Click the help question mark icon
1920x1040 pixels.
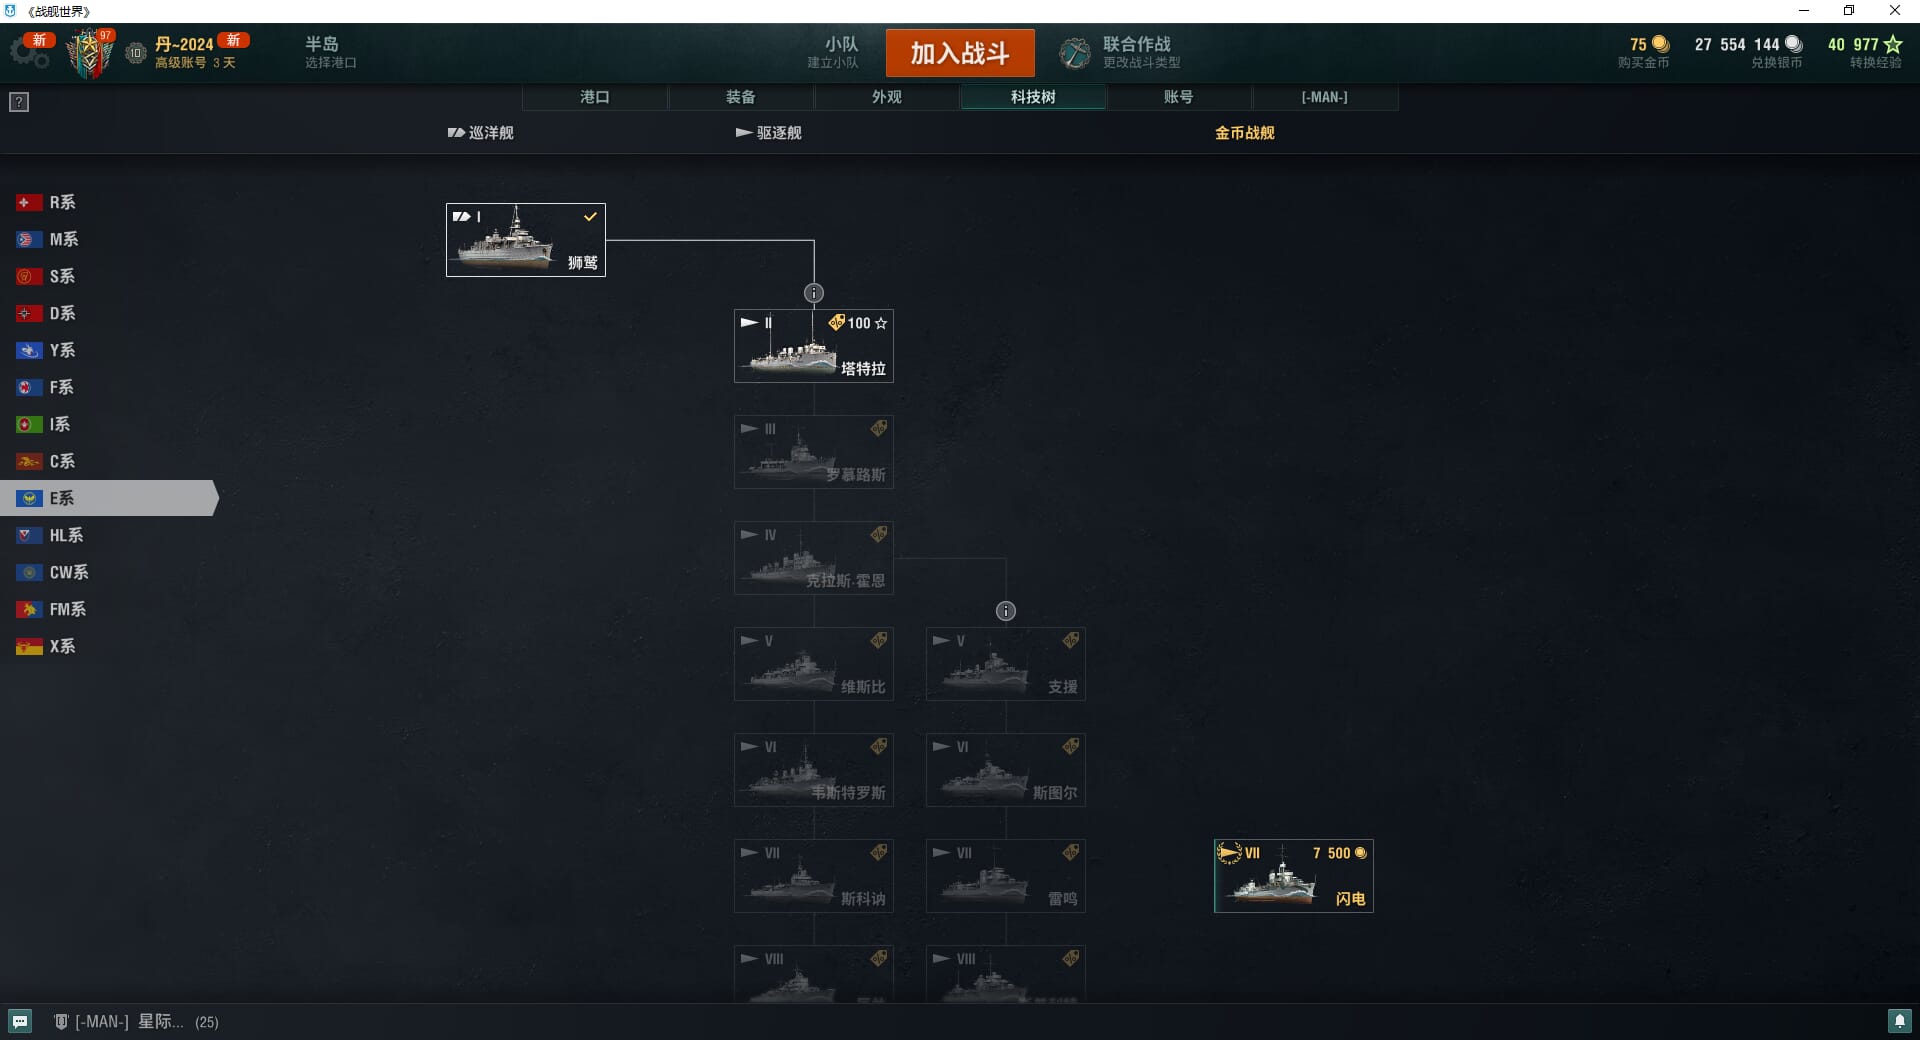pyautogui.click(x=19, y=102)
